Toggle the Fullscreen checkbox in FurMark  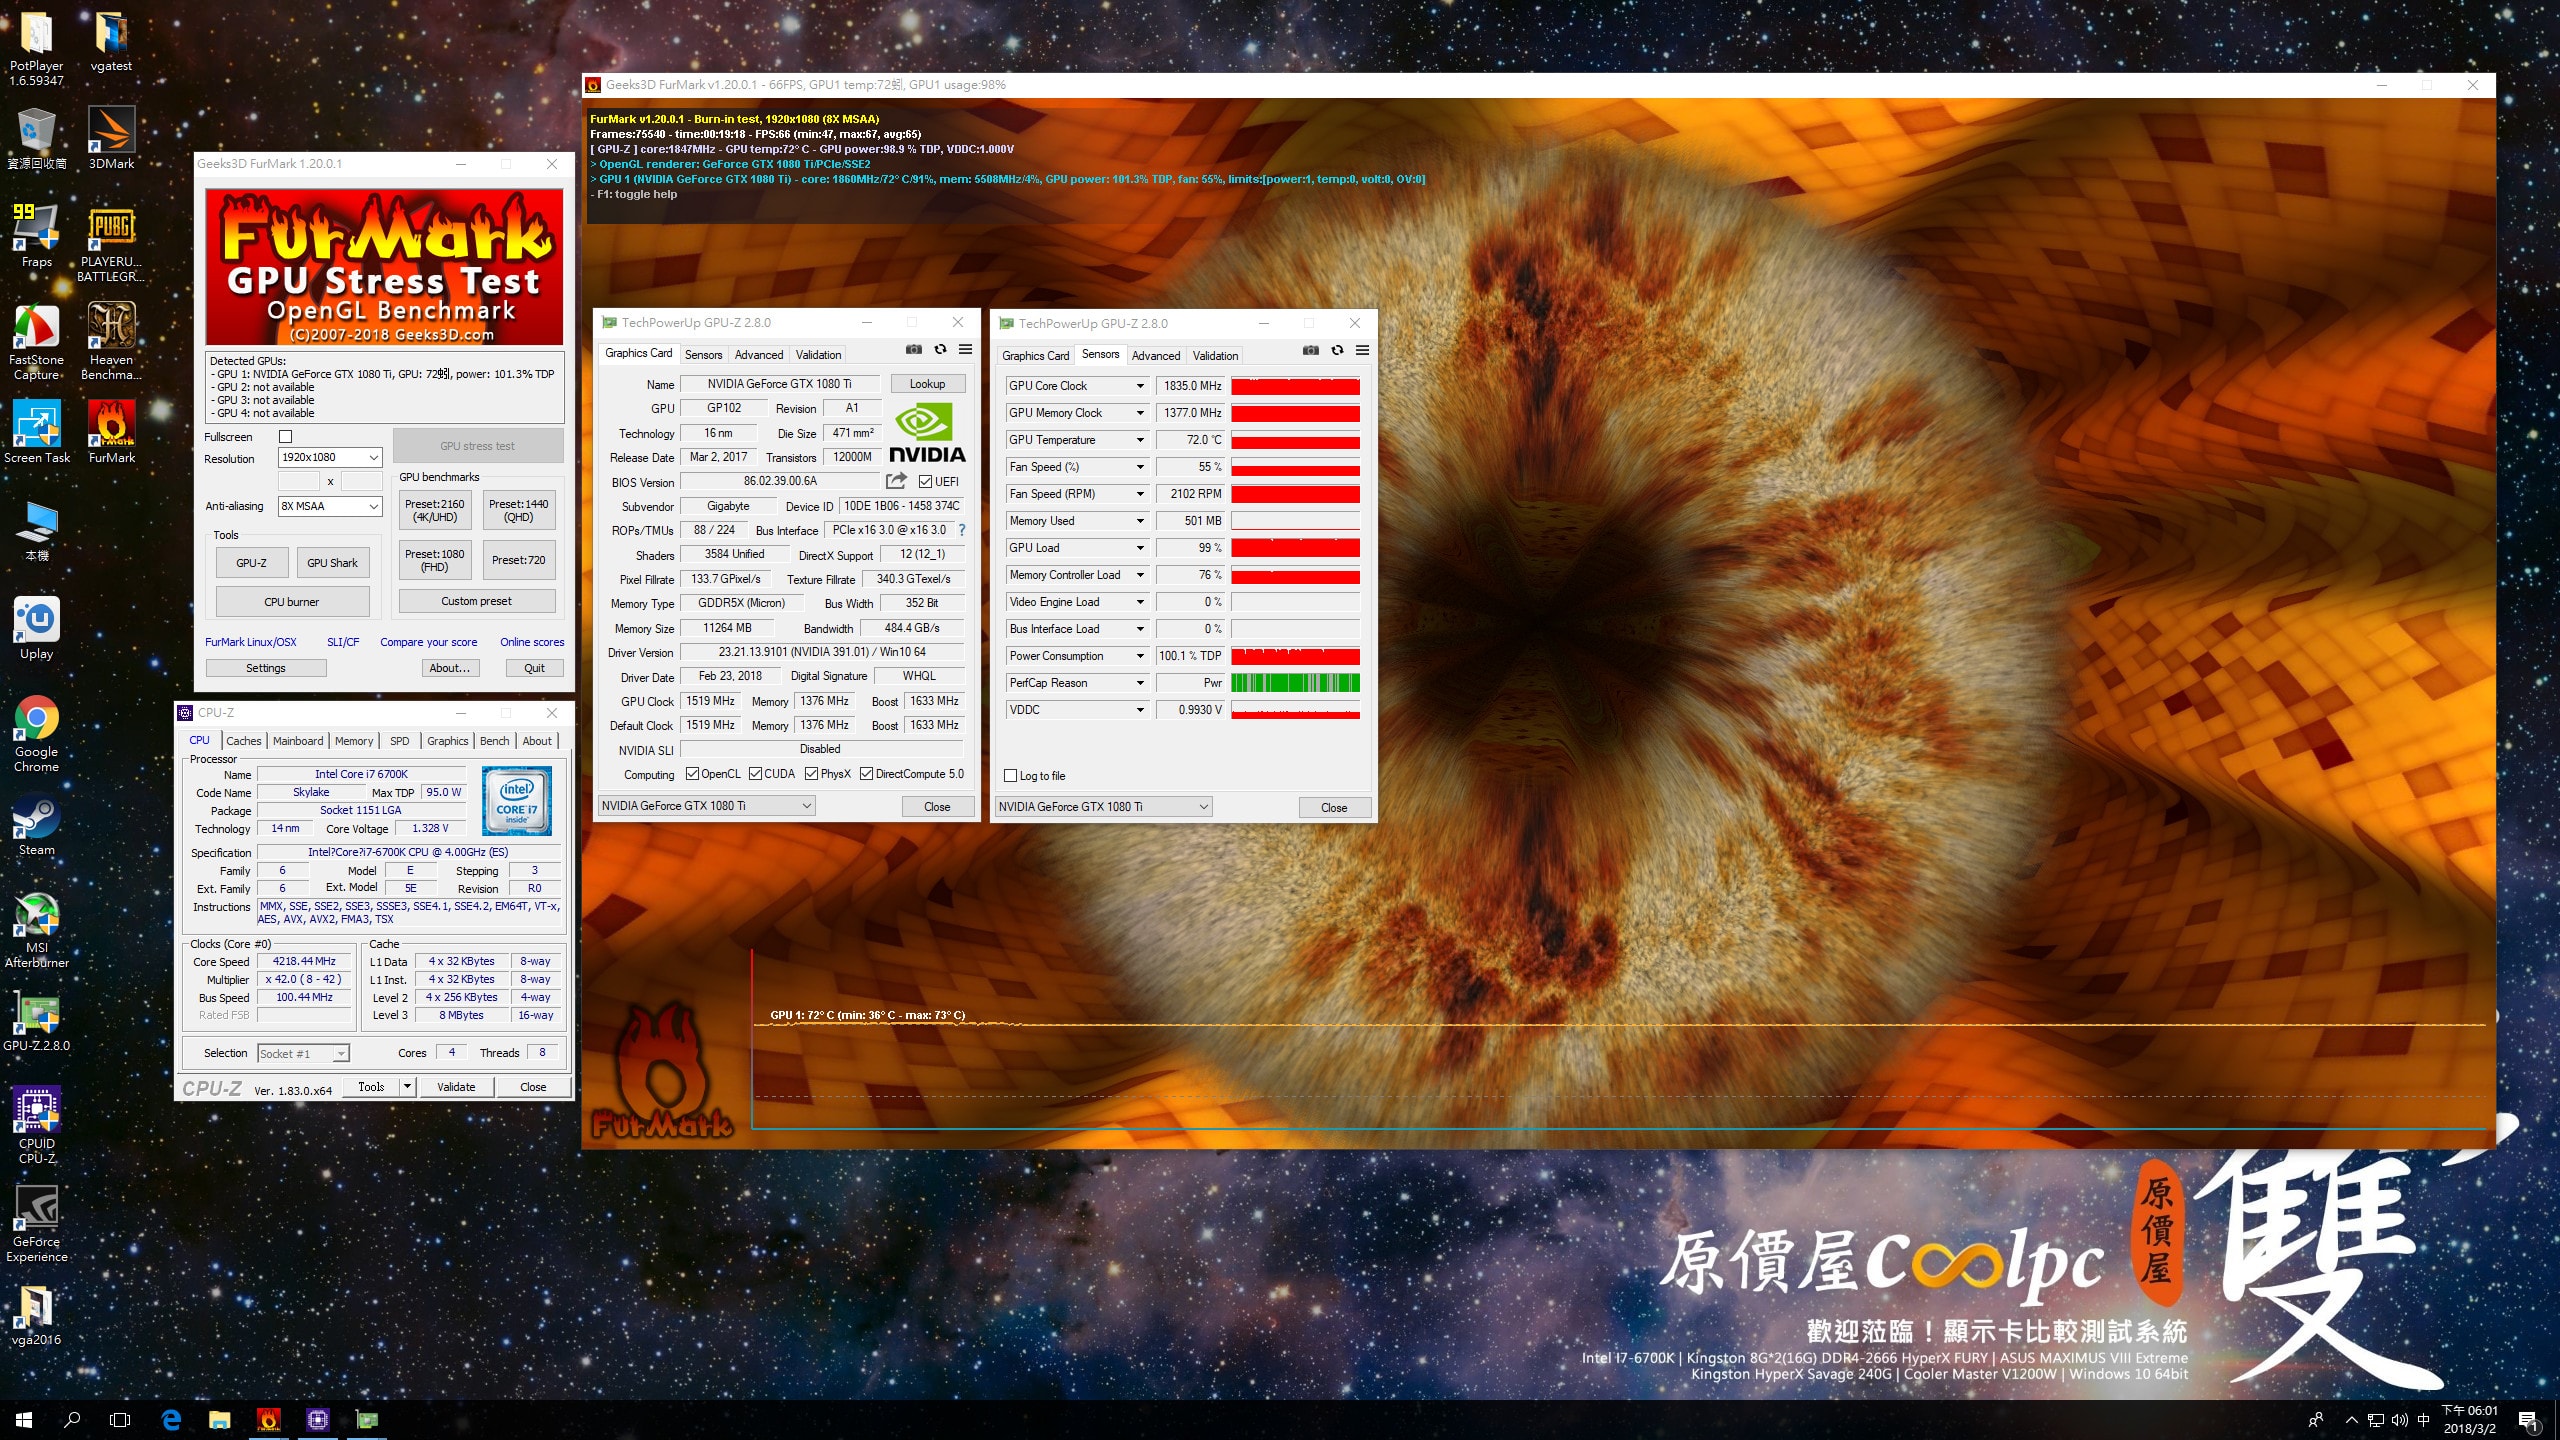point(285,437)
